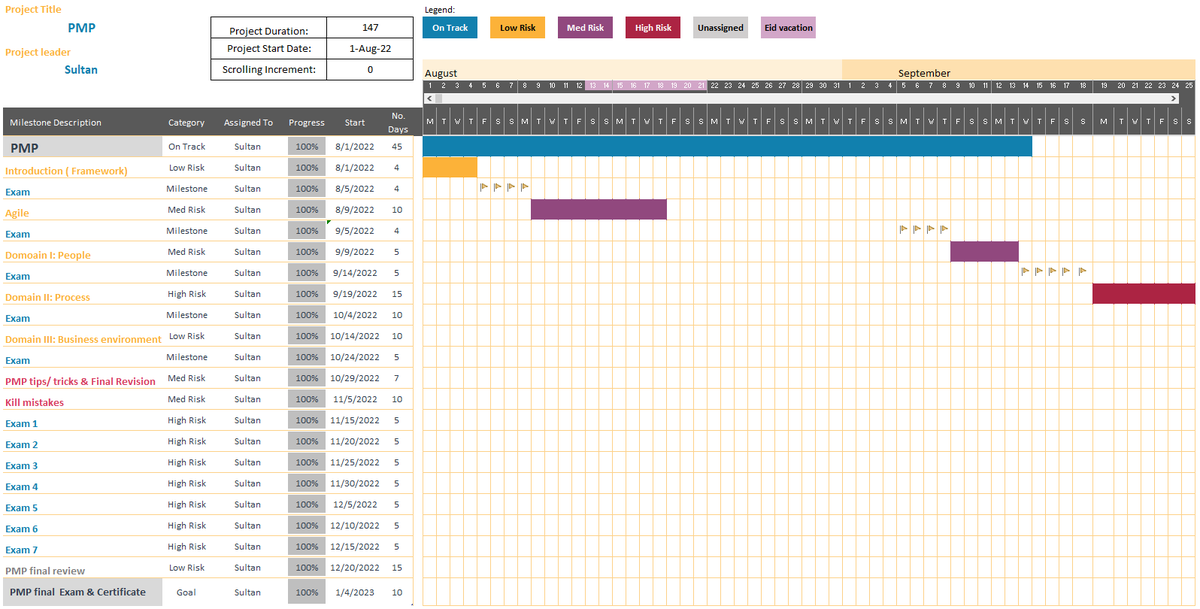The width and height of the screenshot is (1200, 609).
Task: Click the Start column header
Action: [355, 123]
